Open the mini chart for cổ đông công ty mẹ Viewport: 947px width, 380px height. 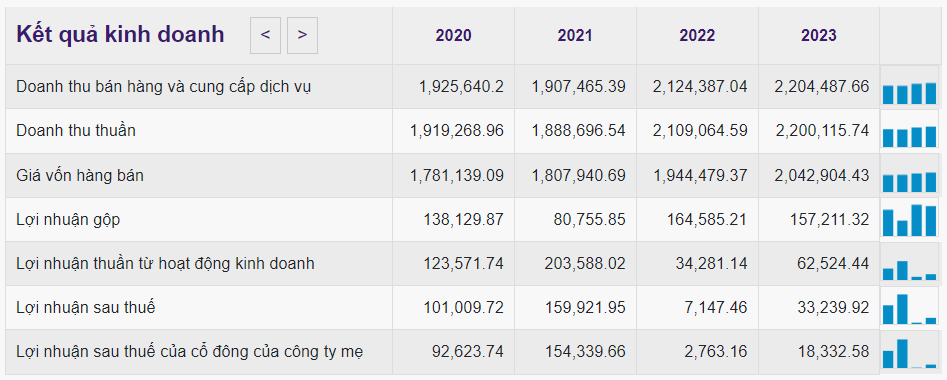click(909, 353)
